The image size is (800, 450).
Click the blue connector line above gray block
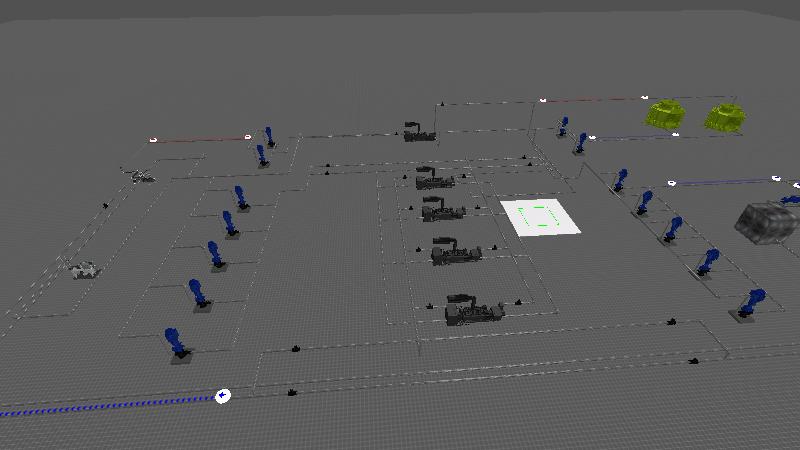point(722,181)
